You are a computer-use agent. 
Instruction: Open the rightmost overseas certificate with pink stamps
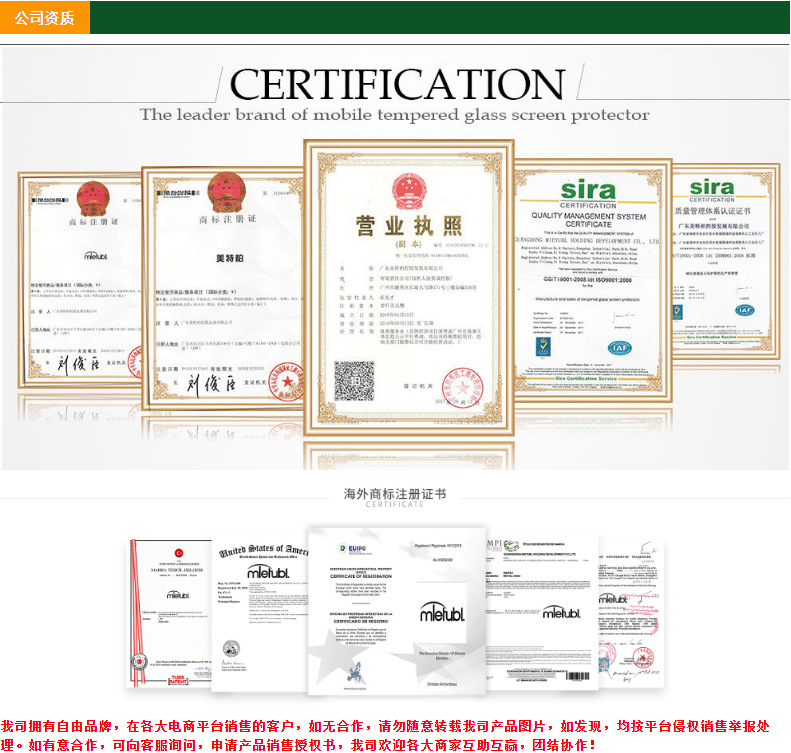coord(631,613)
